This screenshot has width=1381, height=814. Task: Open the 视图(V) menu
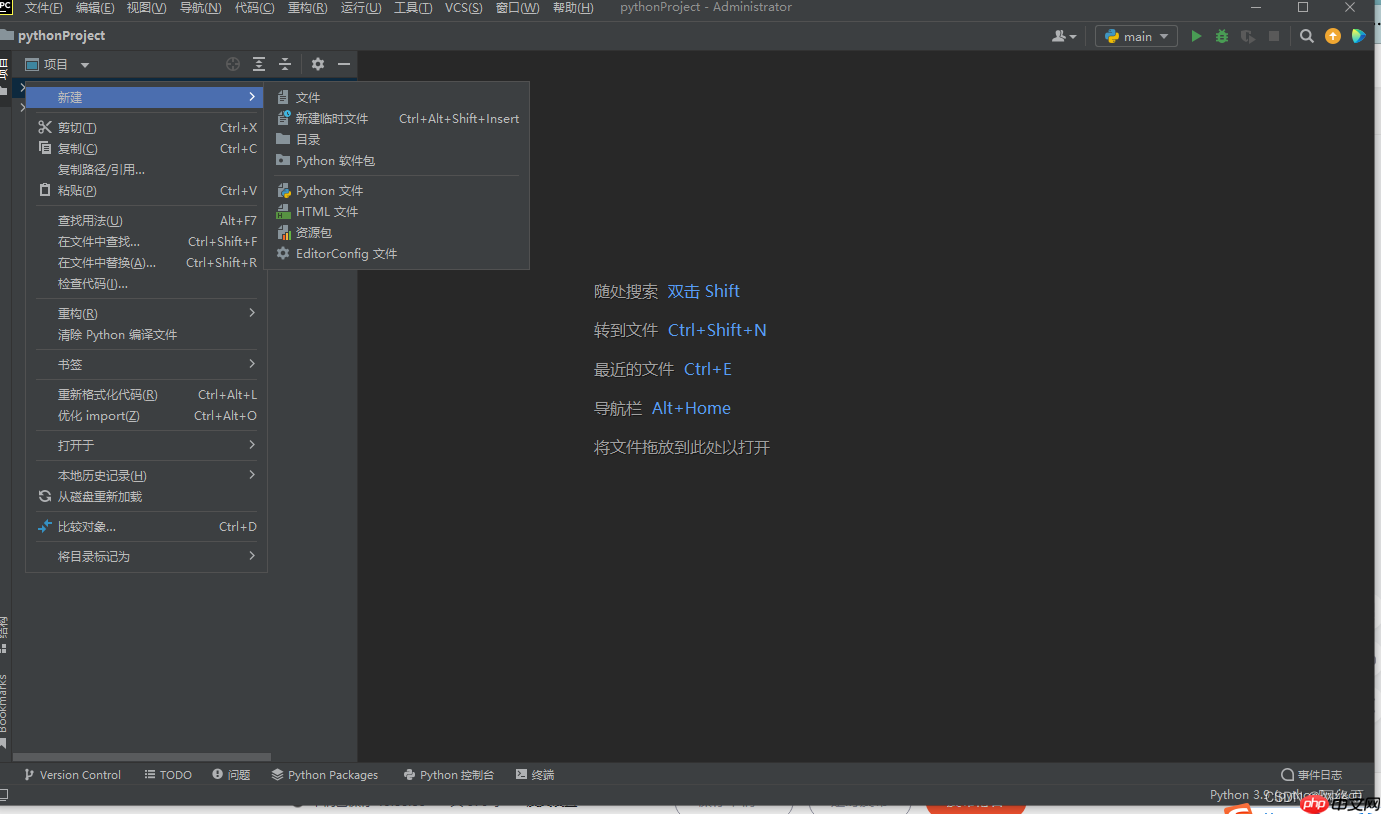pos(146,8)
